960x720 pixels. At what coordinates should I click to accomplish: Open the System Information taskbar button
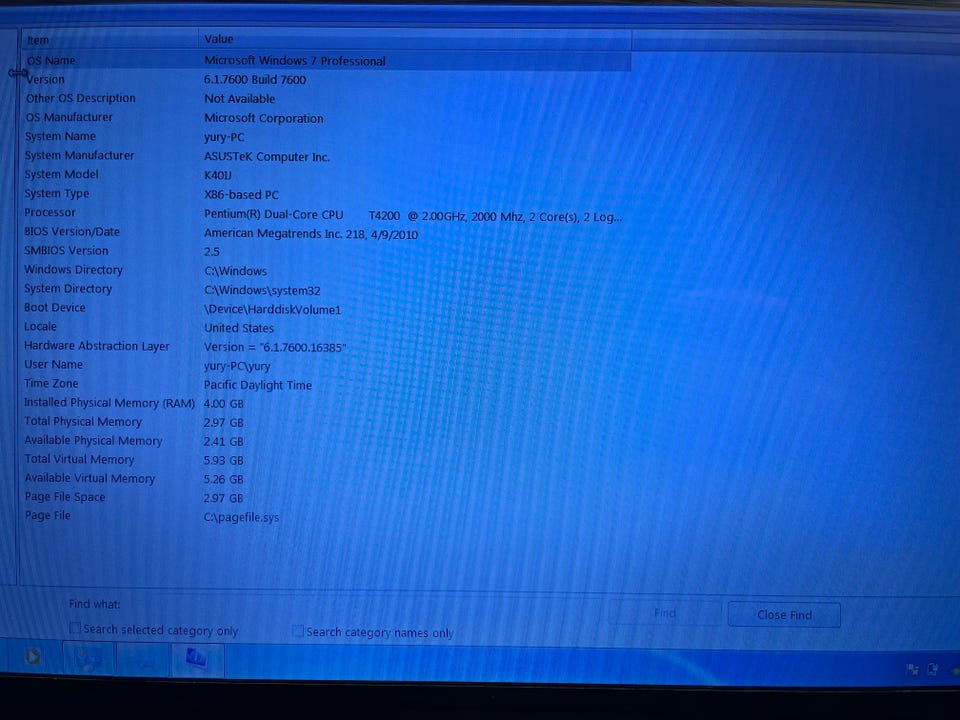[197, 659]
